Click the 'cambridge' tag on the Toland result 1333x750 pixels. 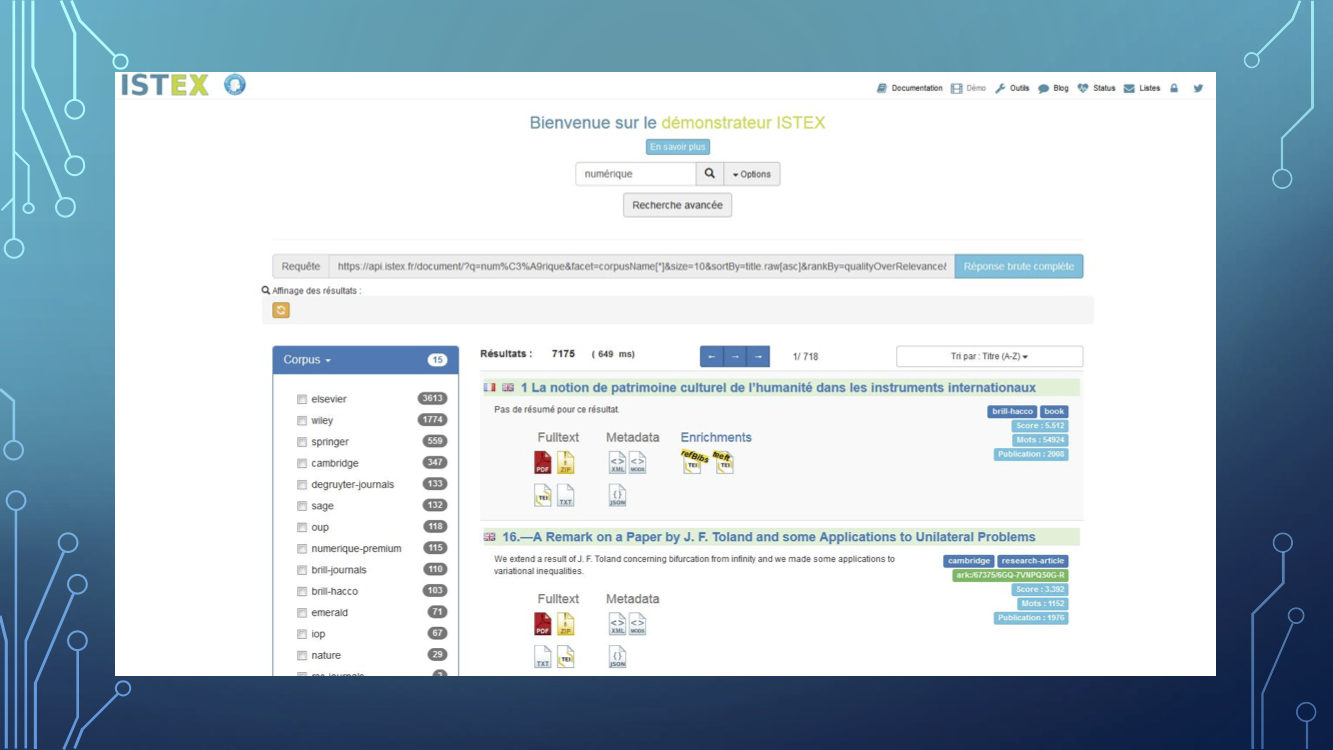(x=969, y=561)
